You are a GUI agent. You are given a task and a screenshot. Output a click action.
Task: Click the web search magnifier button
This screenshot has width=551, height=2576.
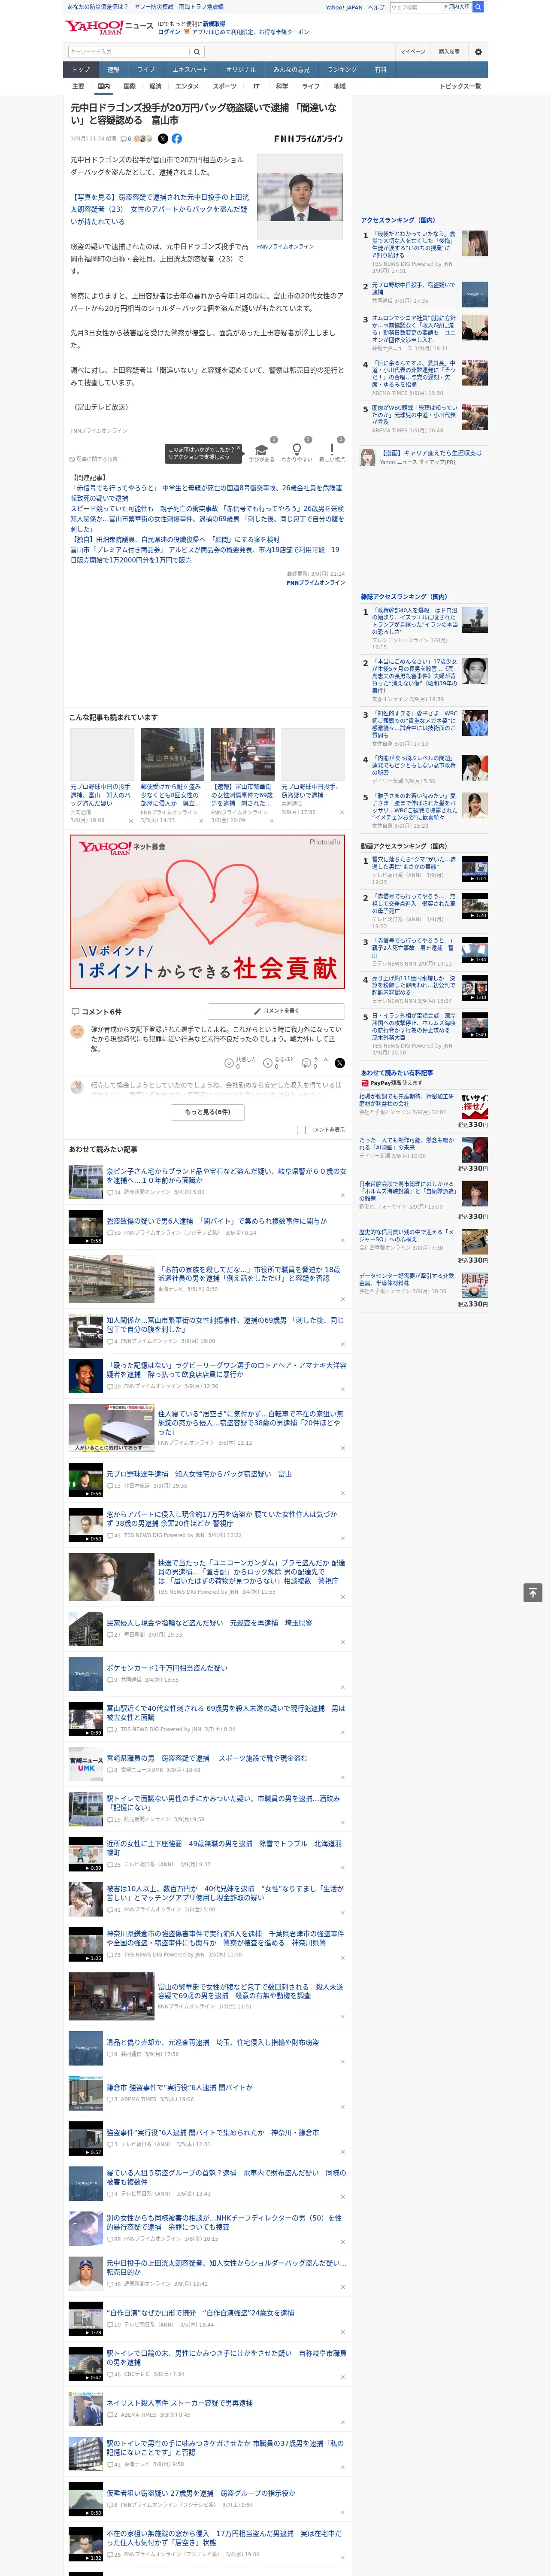[x=478, y=7]
